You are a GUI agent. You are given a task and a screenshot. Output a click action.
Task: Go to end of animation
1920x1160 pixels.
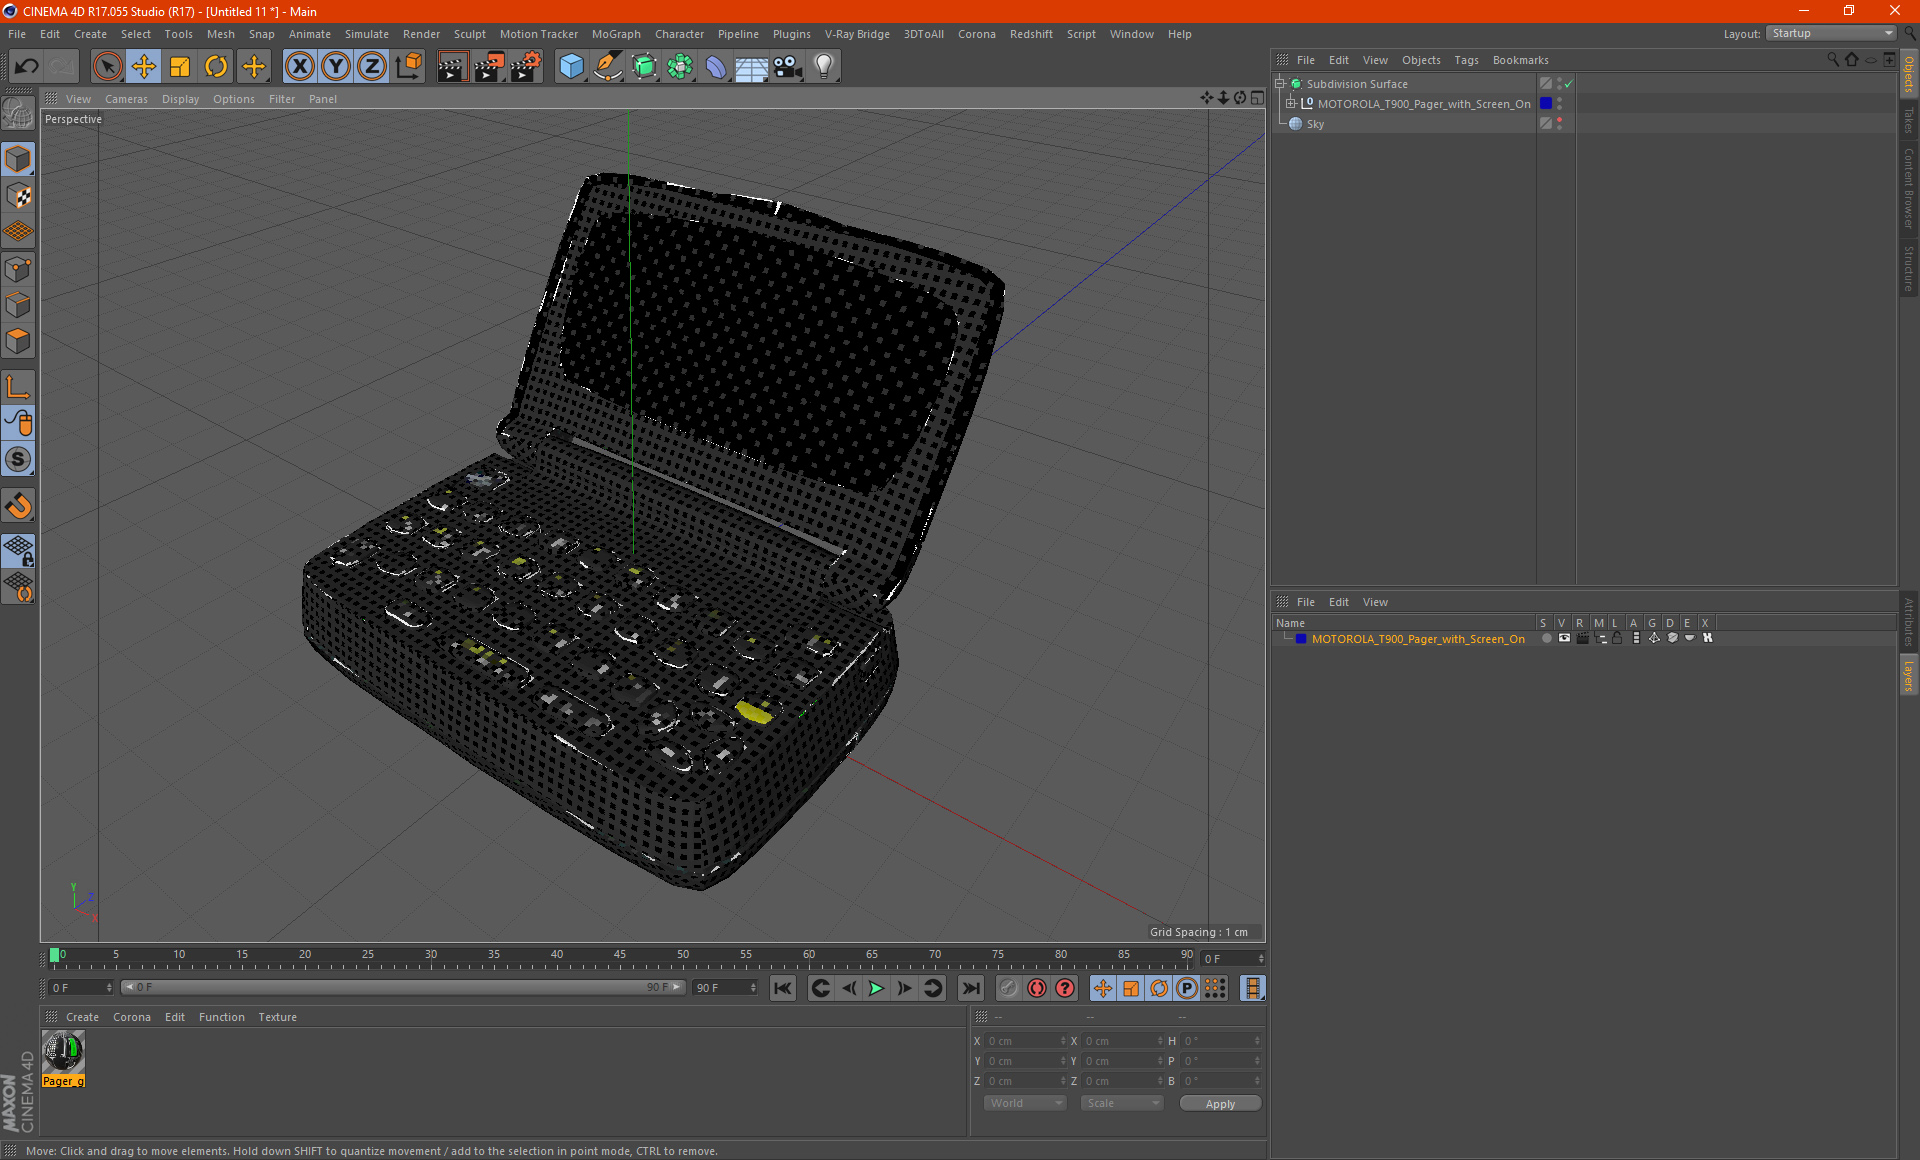[x=970, y=988]
